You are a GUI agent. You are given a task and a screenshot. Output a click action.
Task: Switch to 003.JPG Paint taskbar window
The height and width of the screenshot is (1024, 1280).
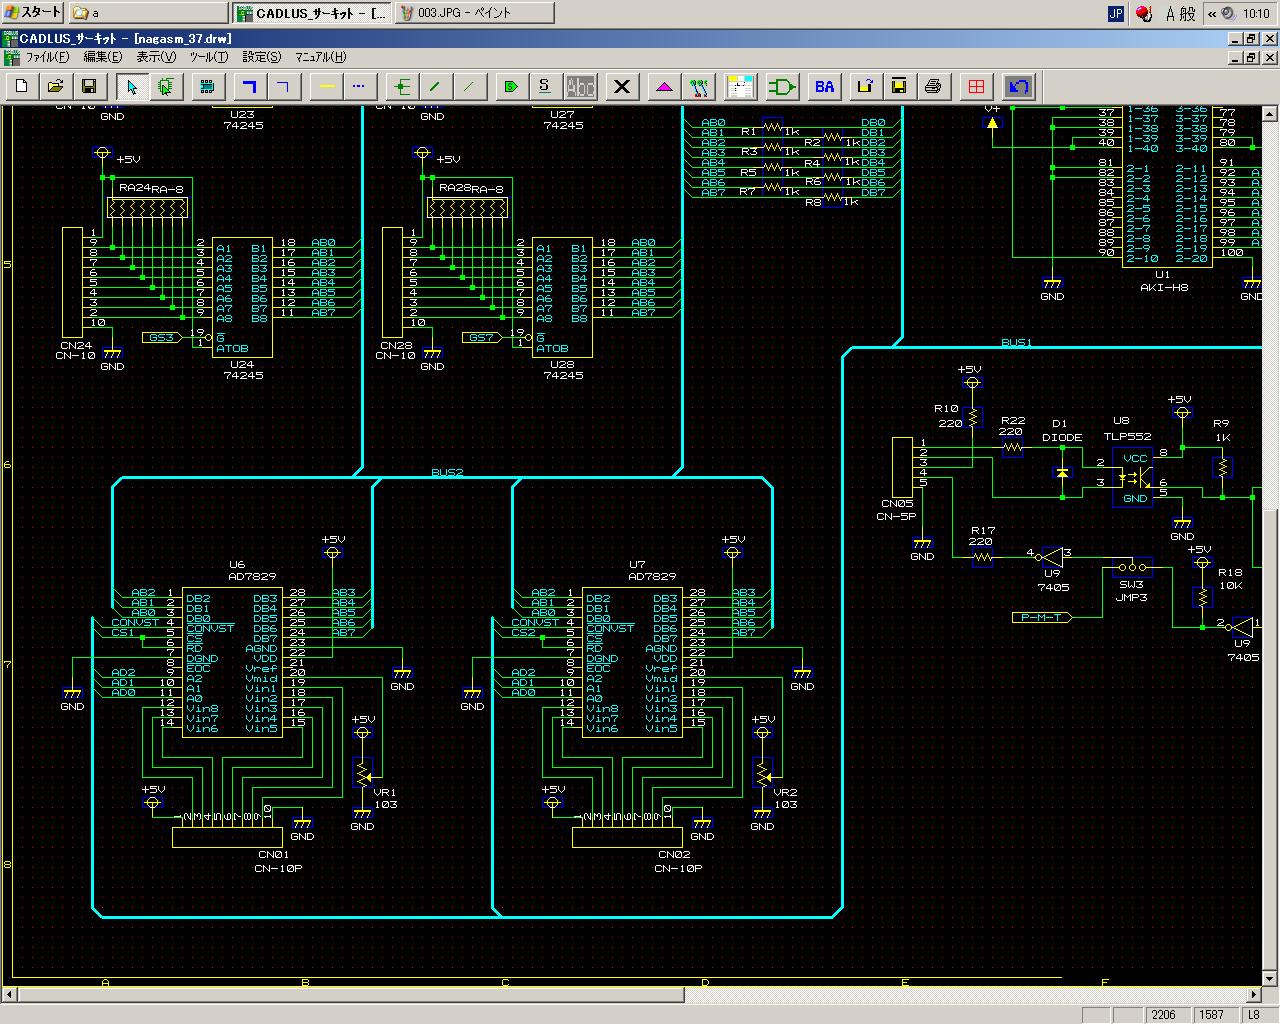(474, 13)
